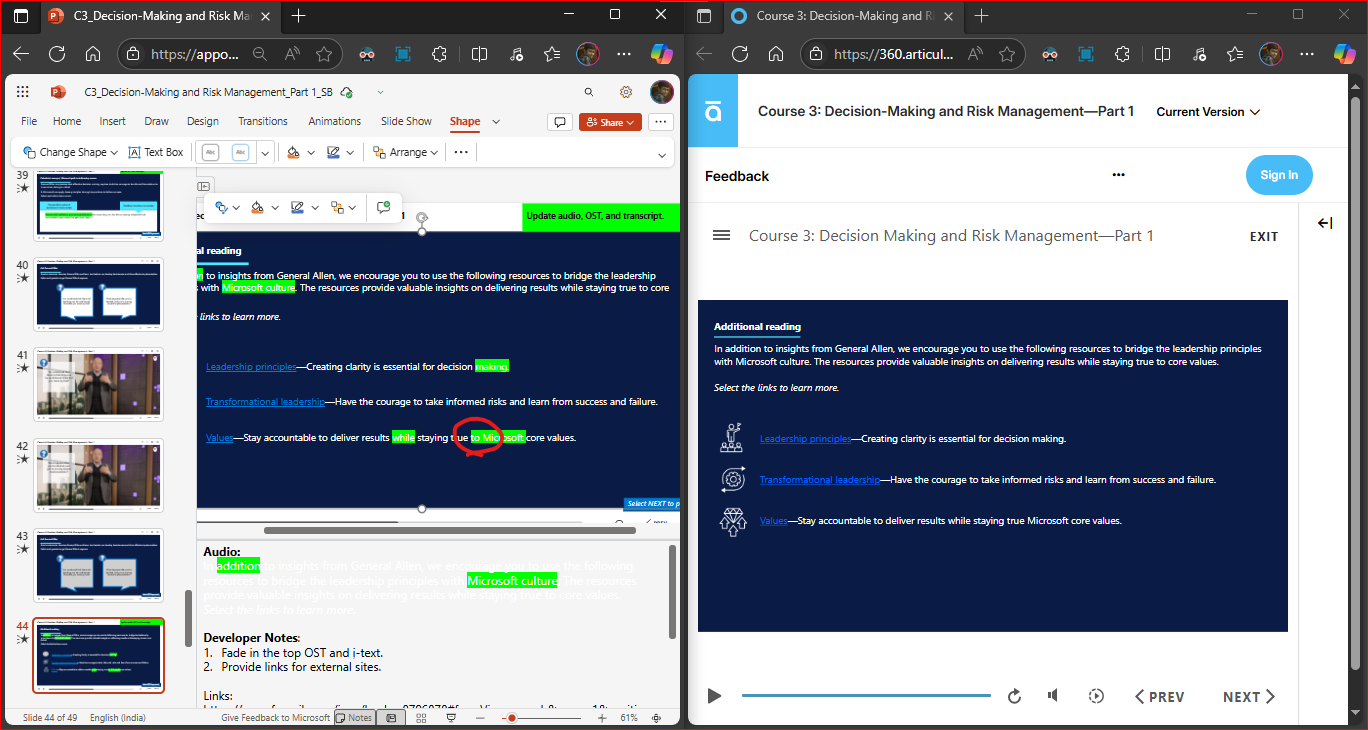Open Current Version dropdown in Review 360

coord(1208,112)
